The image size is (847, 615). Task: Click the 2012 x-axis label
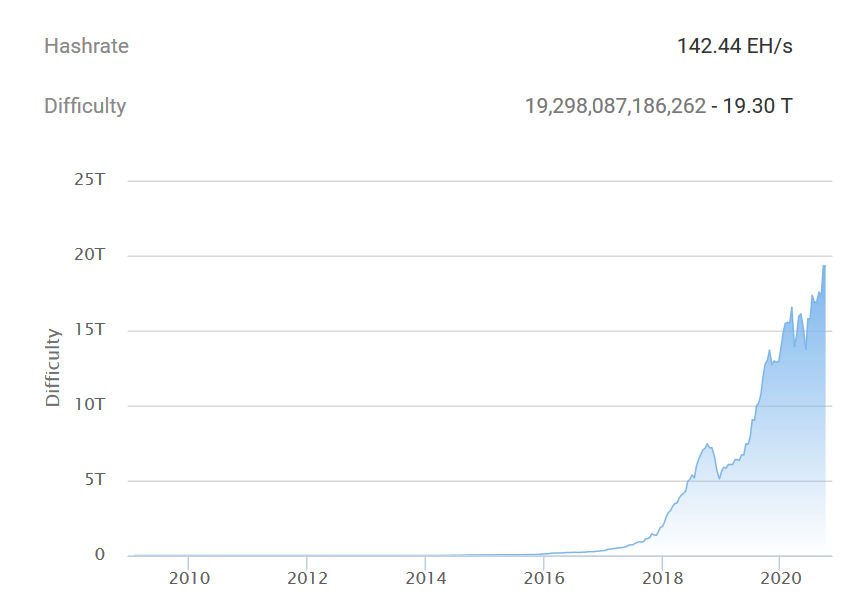[308, 578]
